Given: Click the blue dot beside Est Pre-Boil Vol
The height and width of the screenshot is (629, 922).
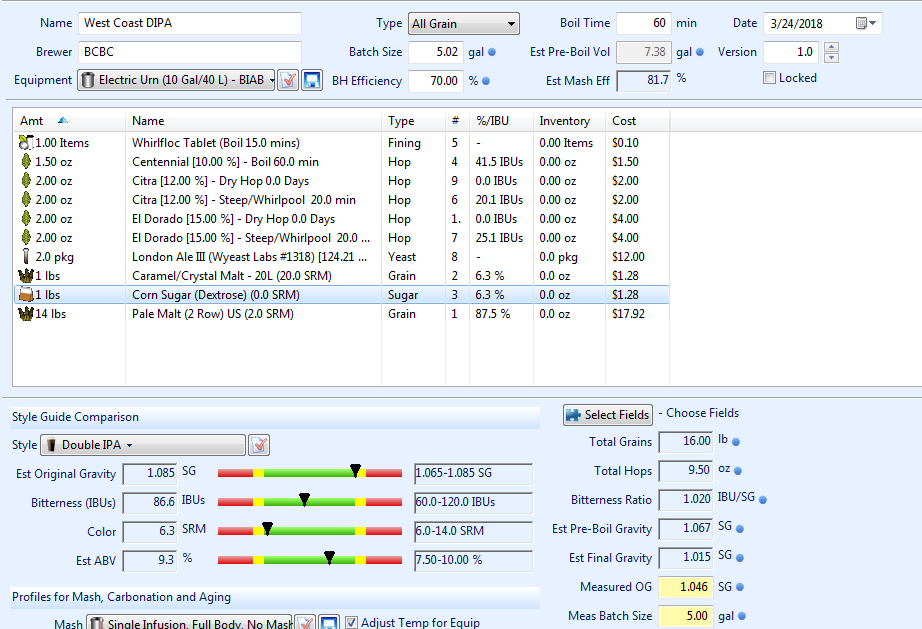Looking at the screenshot, I should [700, 52].
